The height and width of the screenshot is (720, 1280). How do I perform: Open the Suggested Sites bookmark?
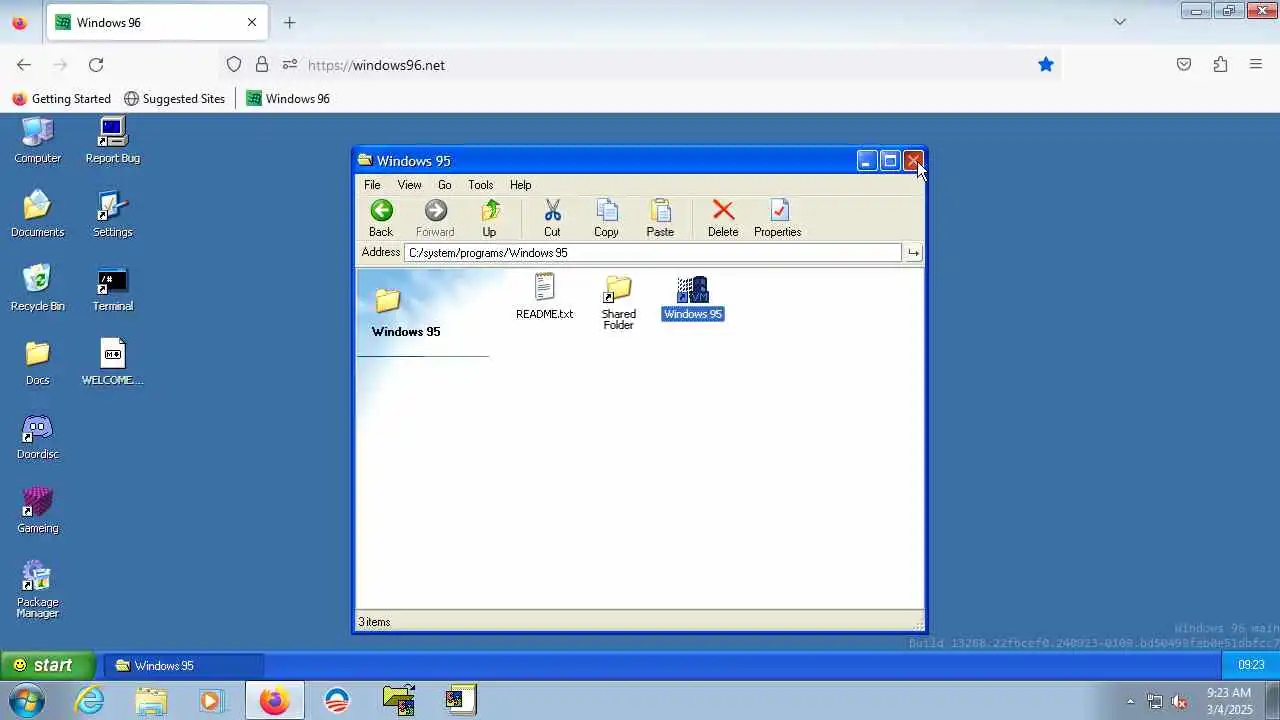174,98
